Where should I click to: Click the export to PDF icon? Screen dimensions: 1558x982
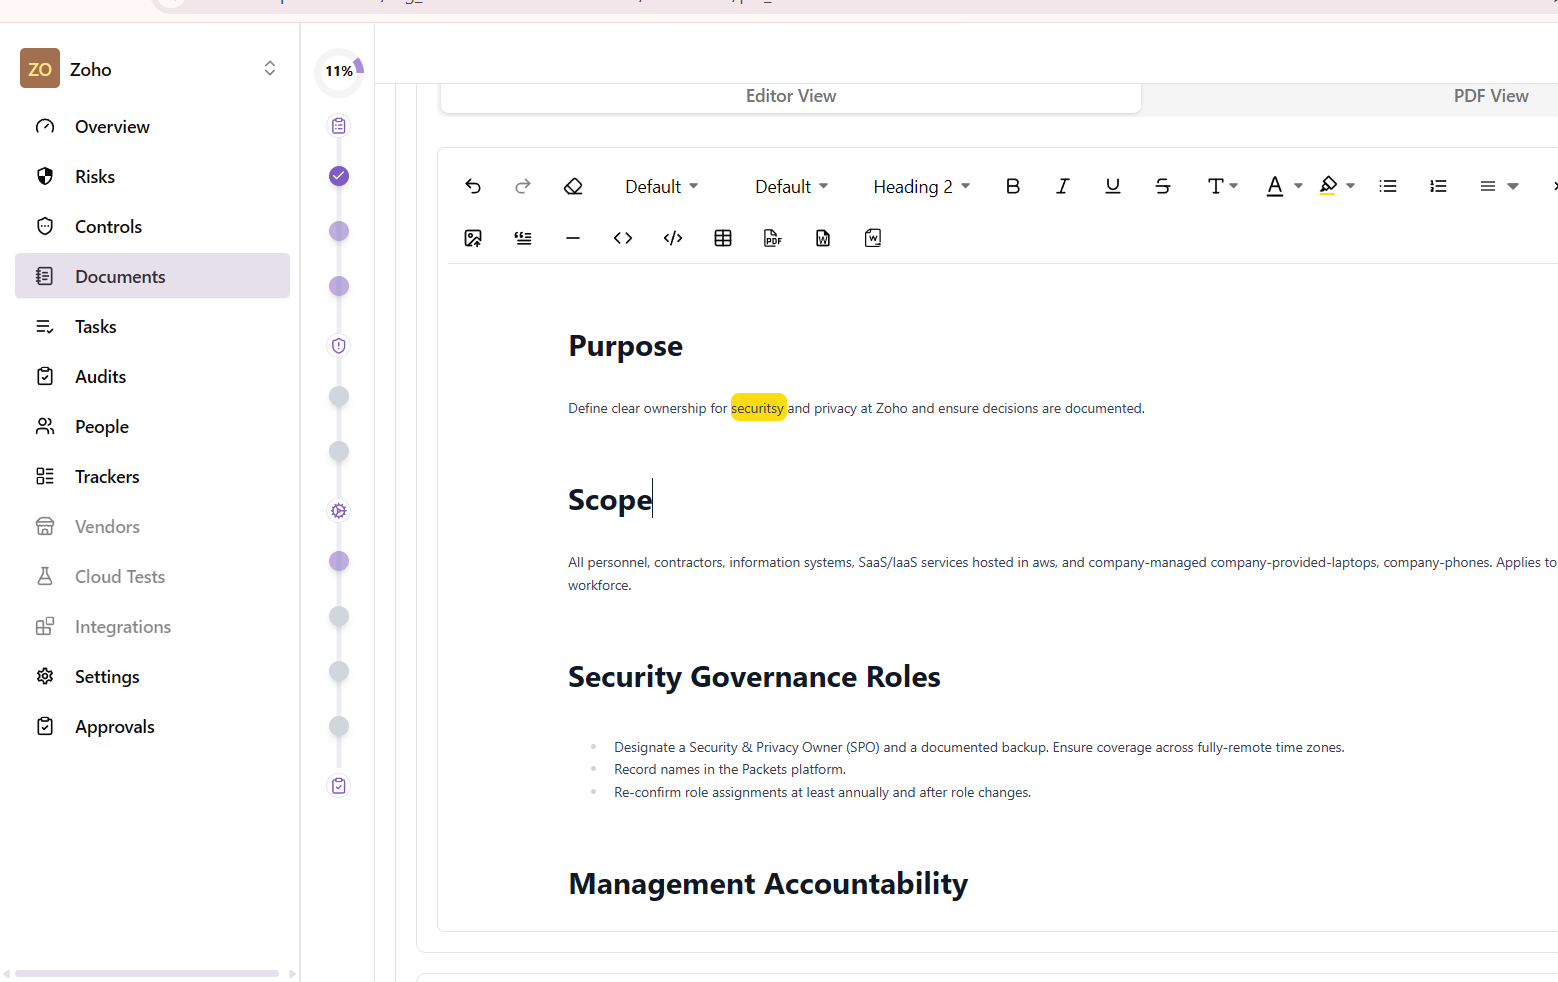click(773, 238)
